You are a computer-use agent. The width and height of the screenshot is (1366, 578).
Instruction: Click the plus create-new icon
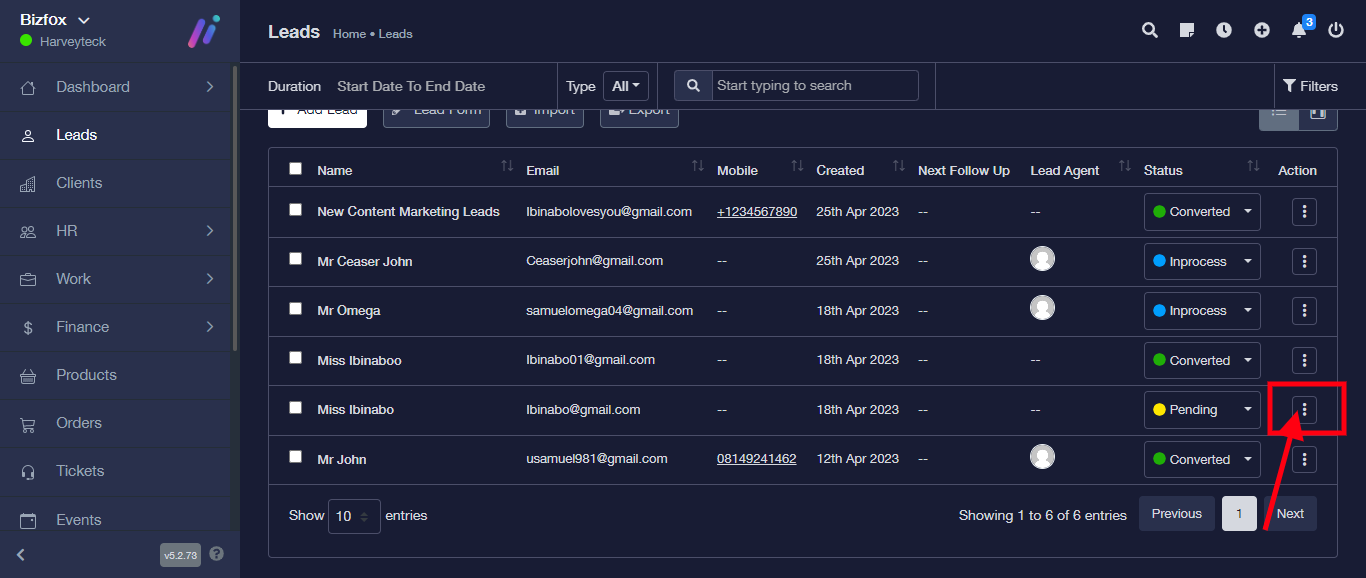(x=1262, y=30)
